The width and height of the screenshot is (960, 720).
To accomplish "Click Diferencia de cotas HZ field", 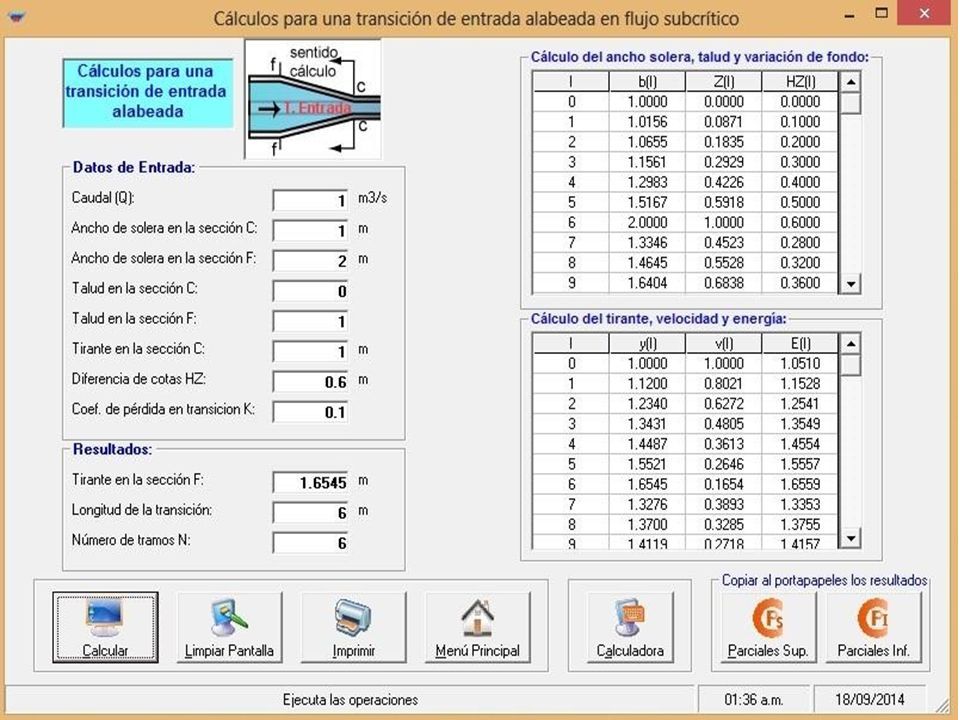I will 310,381.
